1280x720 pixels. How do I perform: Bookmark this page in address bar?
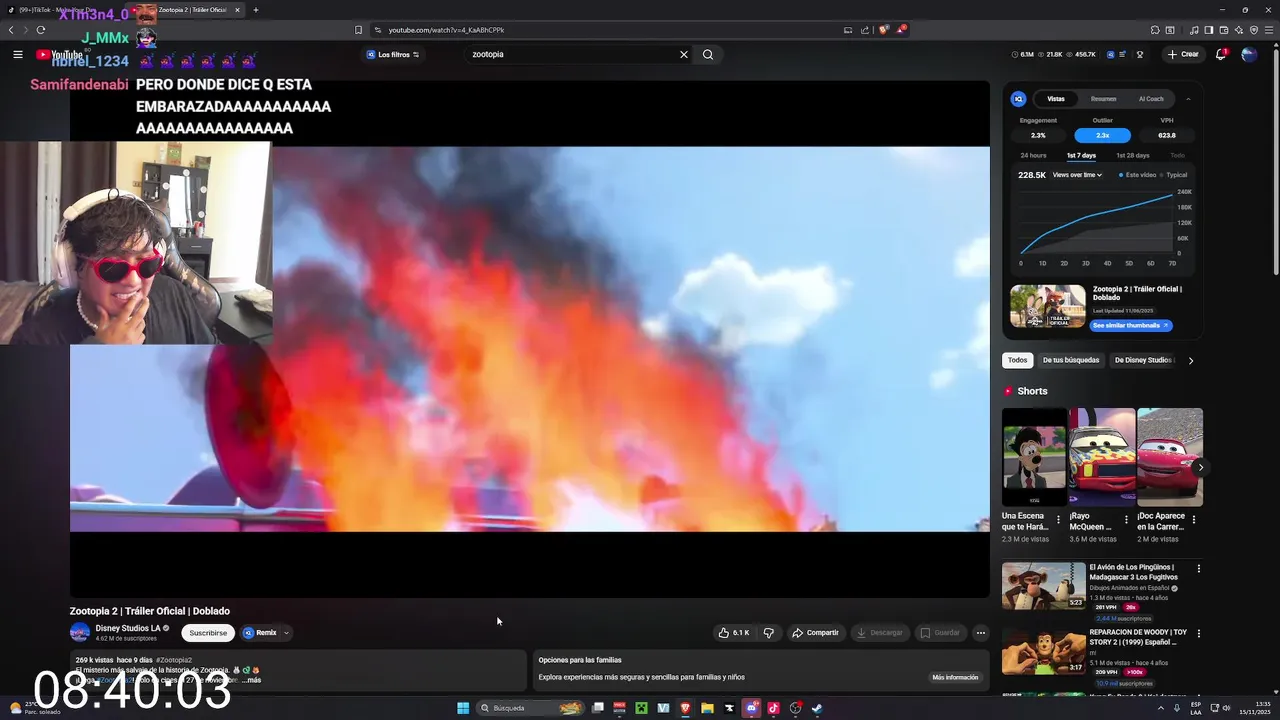pos(358,30)
